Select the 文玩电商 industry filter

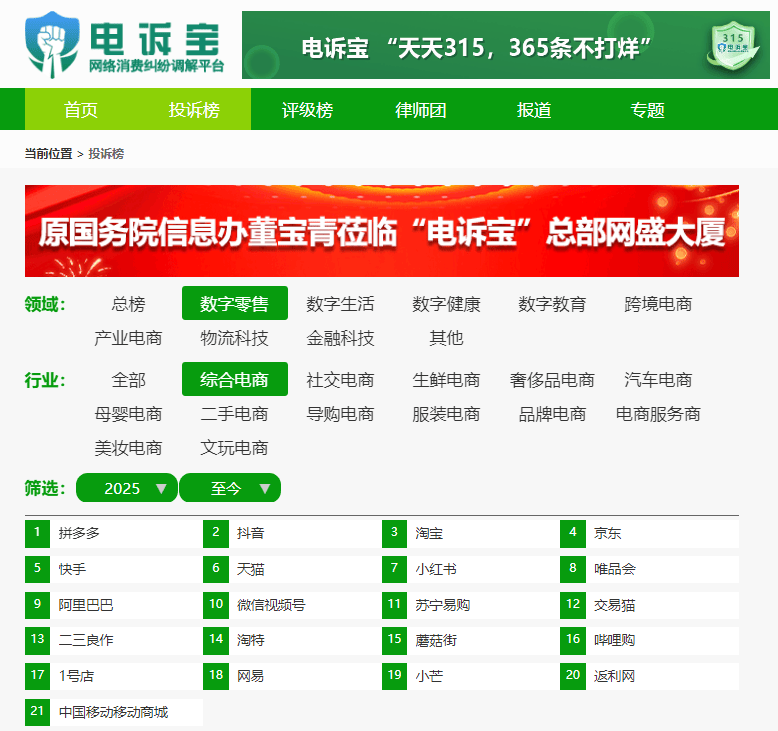click(235, 448)
